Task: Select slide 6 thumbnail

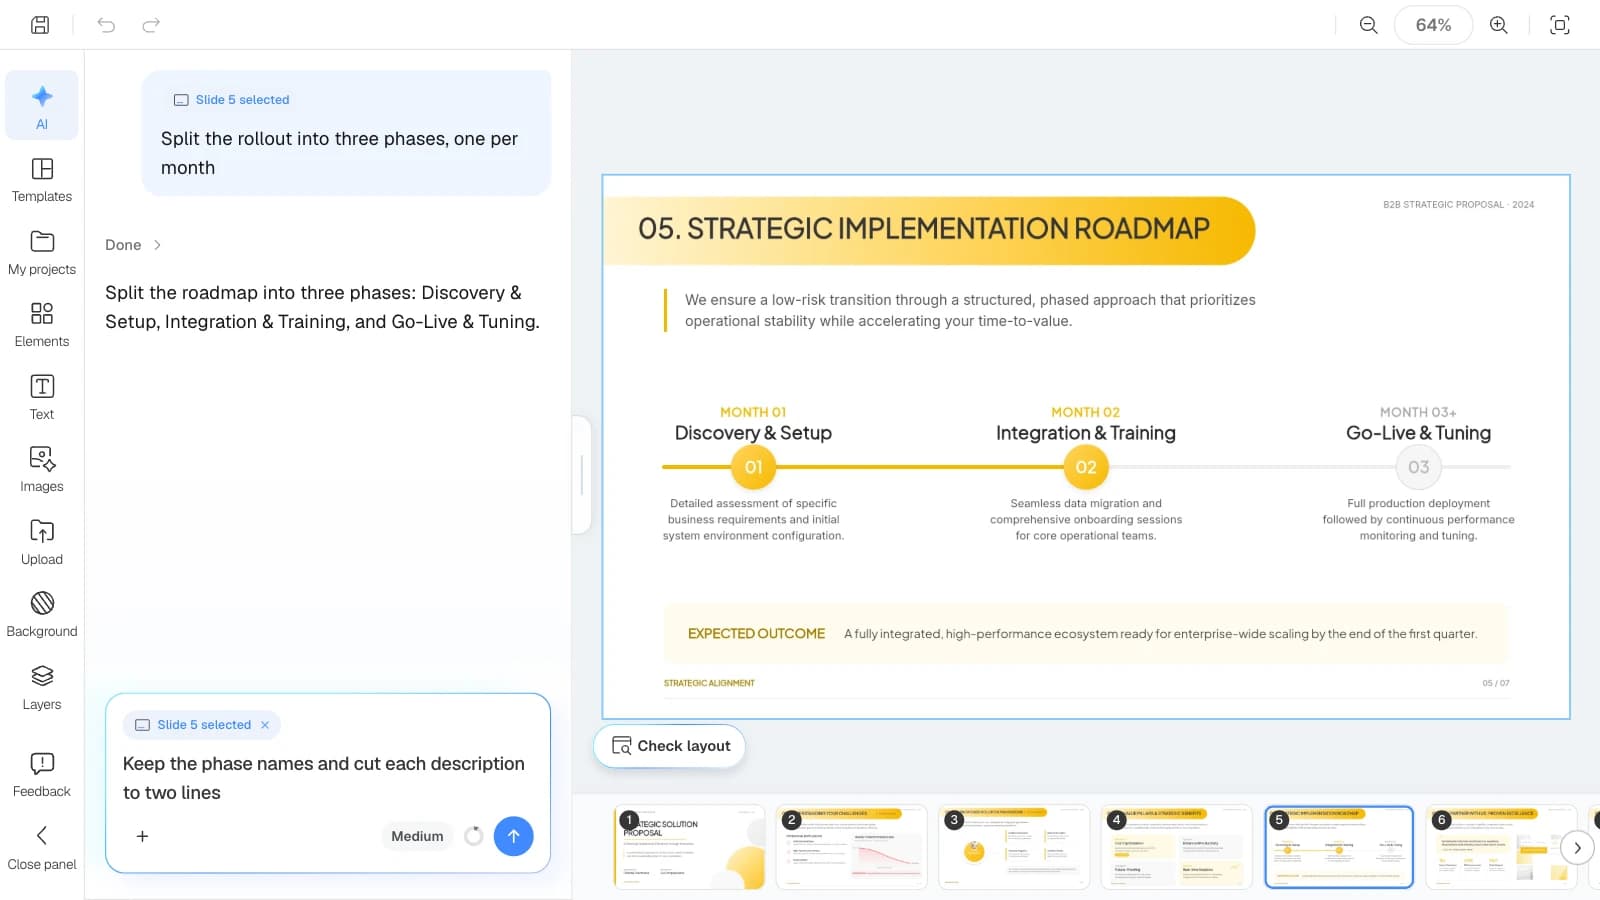Action: pyautogui.click(x=1501, y=847)
